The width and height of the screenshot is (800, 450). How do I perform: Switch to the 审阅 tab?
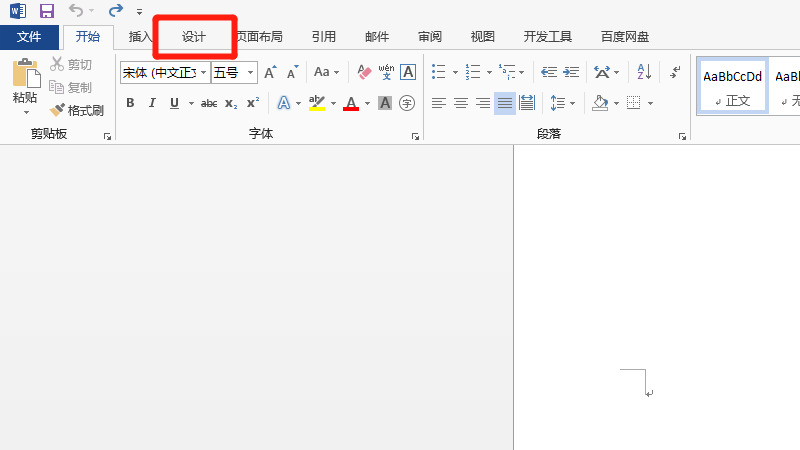pos(430,37)
